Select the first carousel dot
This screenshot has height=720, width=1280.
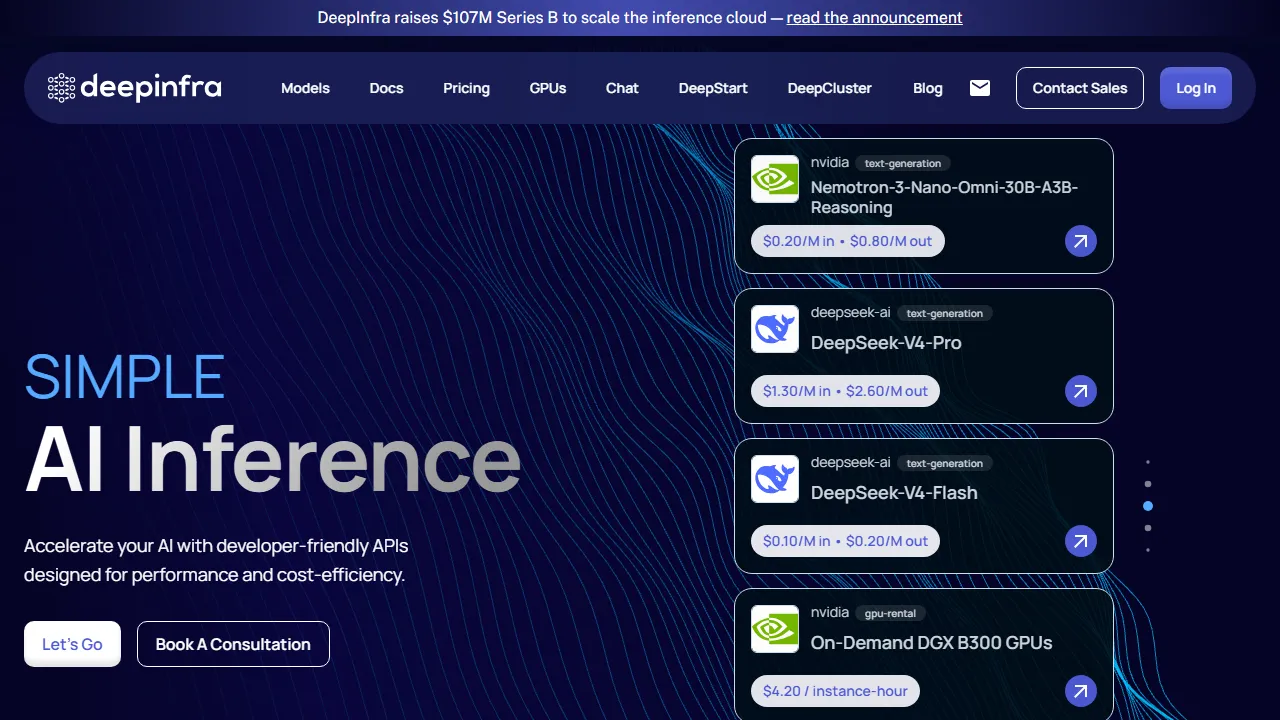pyautogui.click(x=1148, y=462)
